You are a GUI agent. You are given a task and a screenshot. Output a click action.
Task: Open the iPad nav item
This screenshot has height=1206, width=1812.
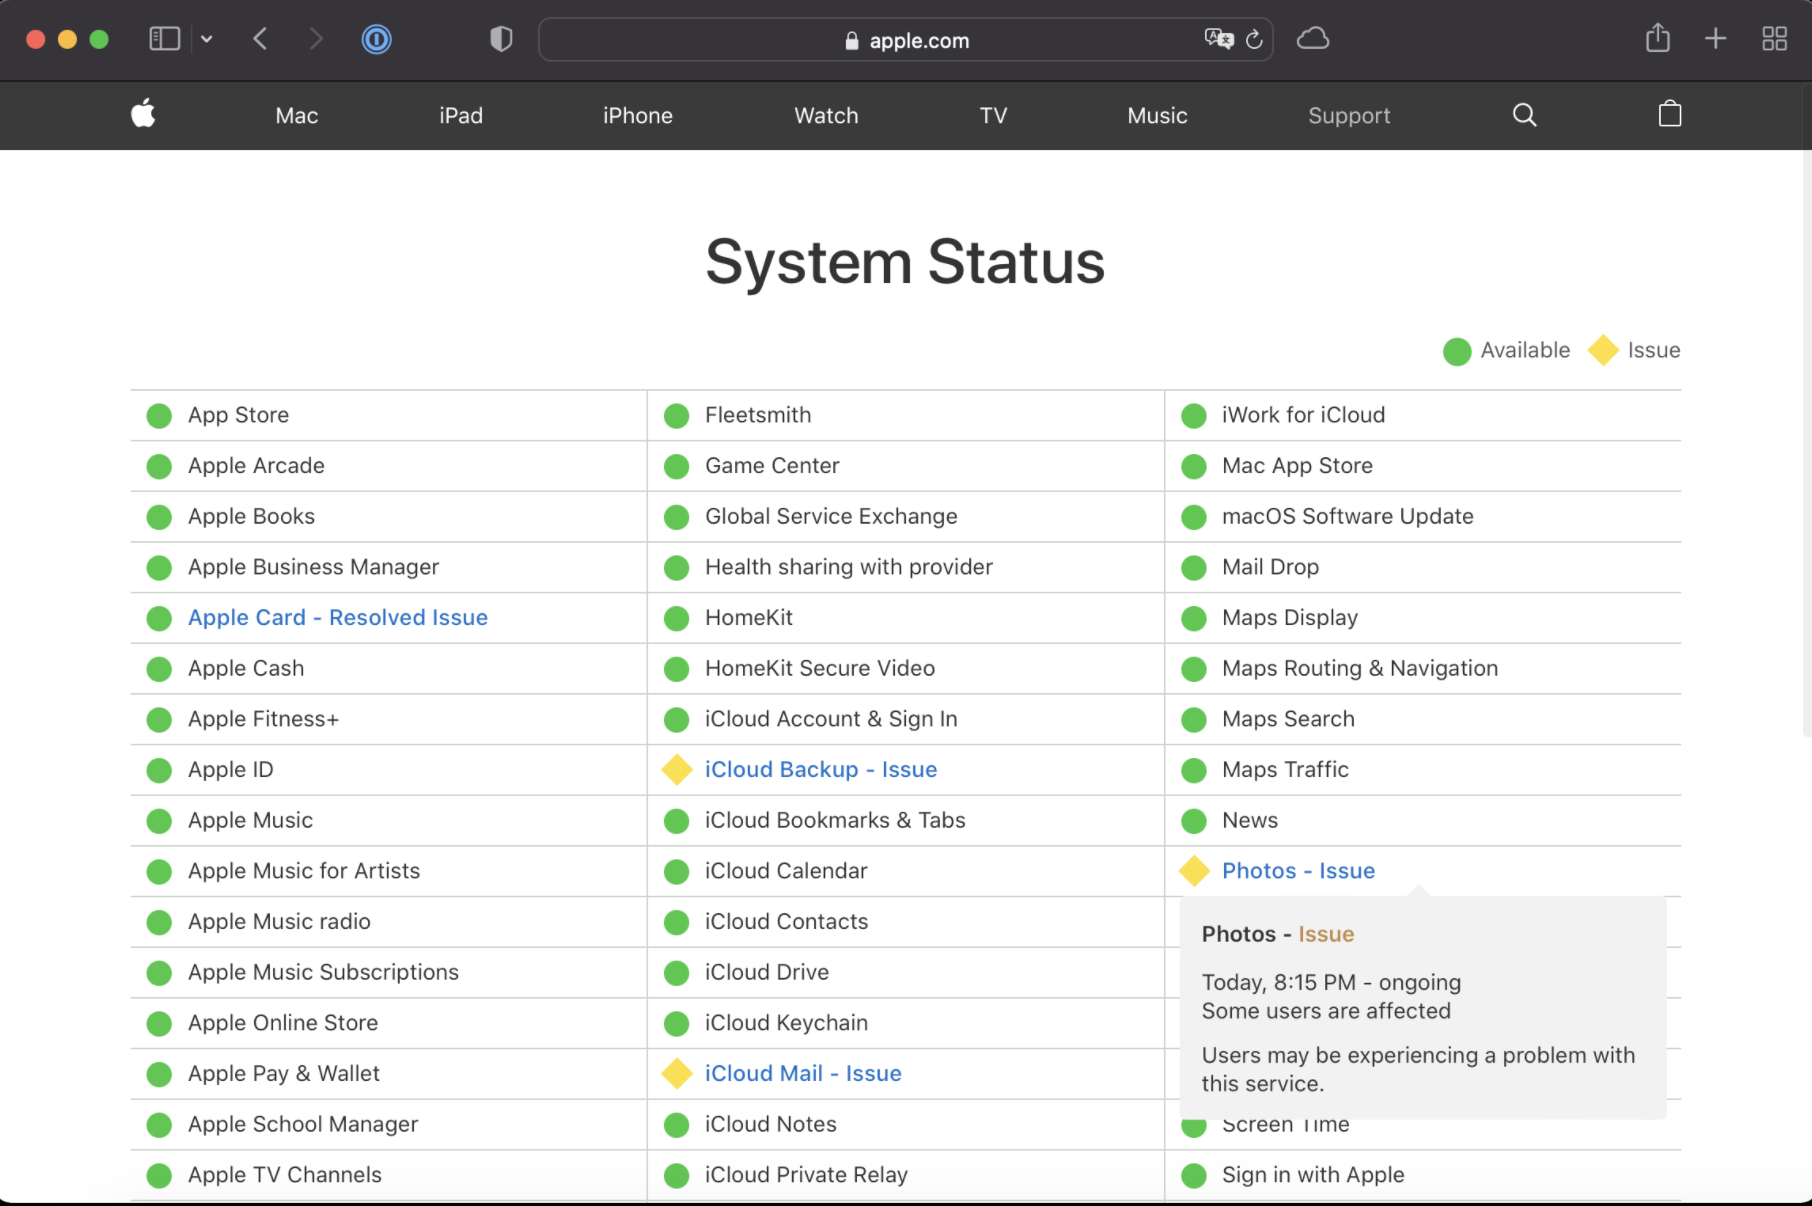461,115
